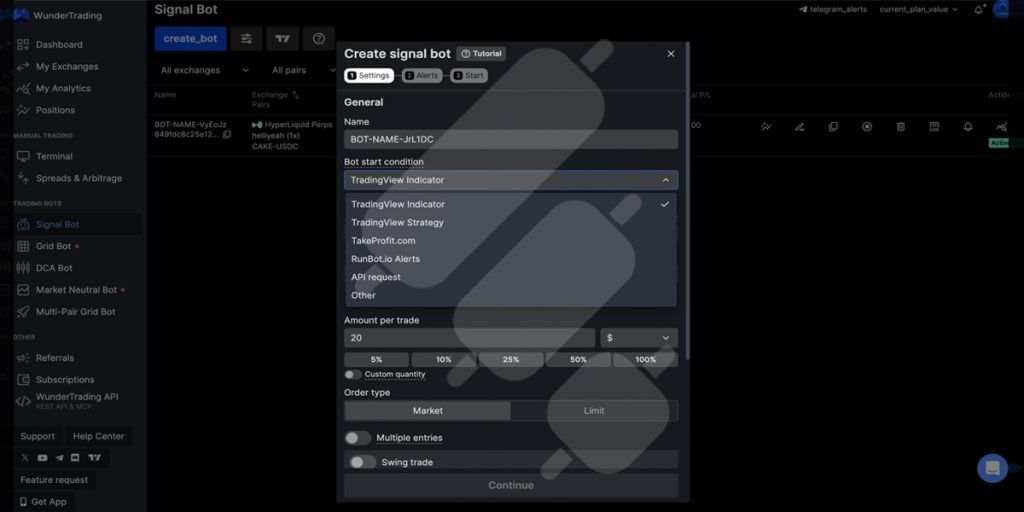This screenshot has width=1024, height=512.
Task: Duplicate BOT-NAME-VyEoJz with the copy action icon
Action: 833,127
